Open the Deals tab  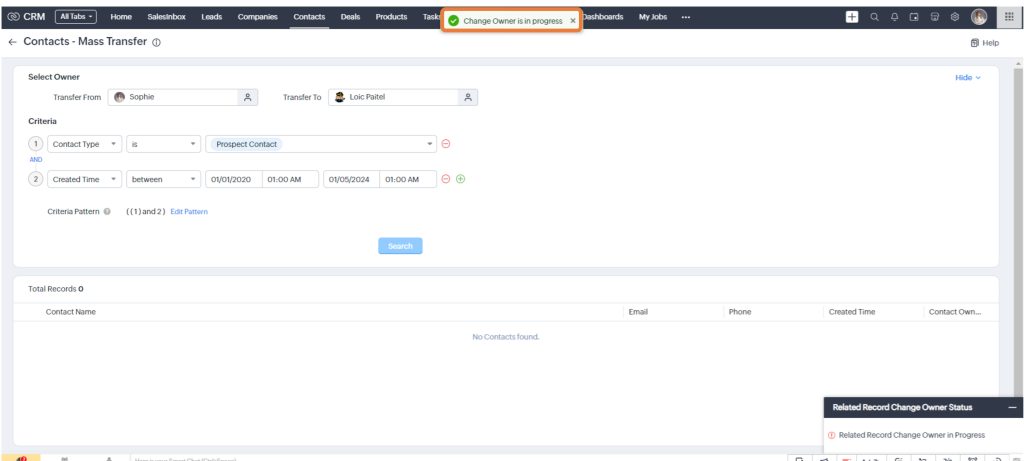(x=350, y=17)
